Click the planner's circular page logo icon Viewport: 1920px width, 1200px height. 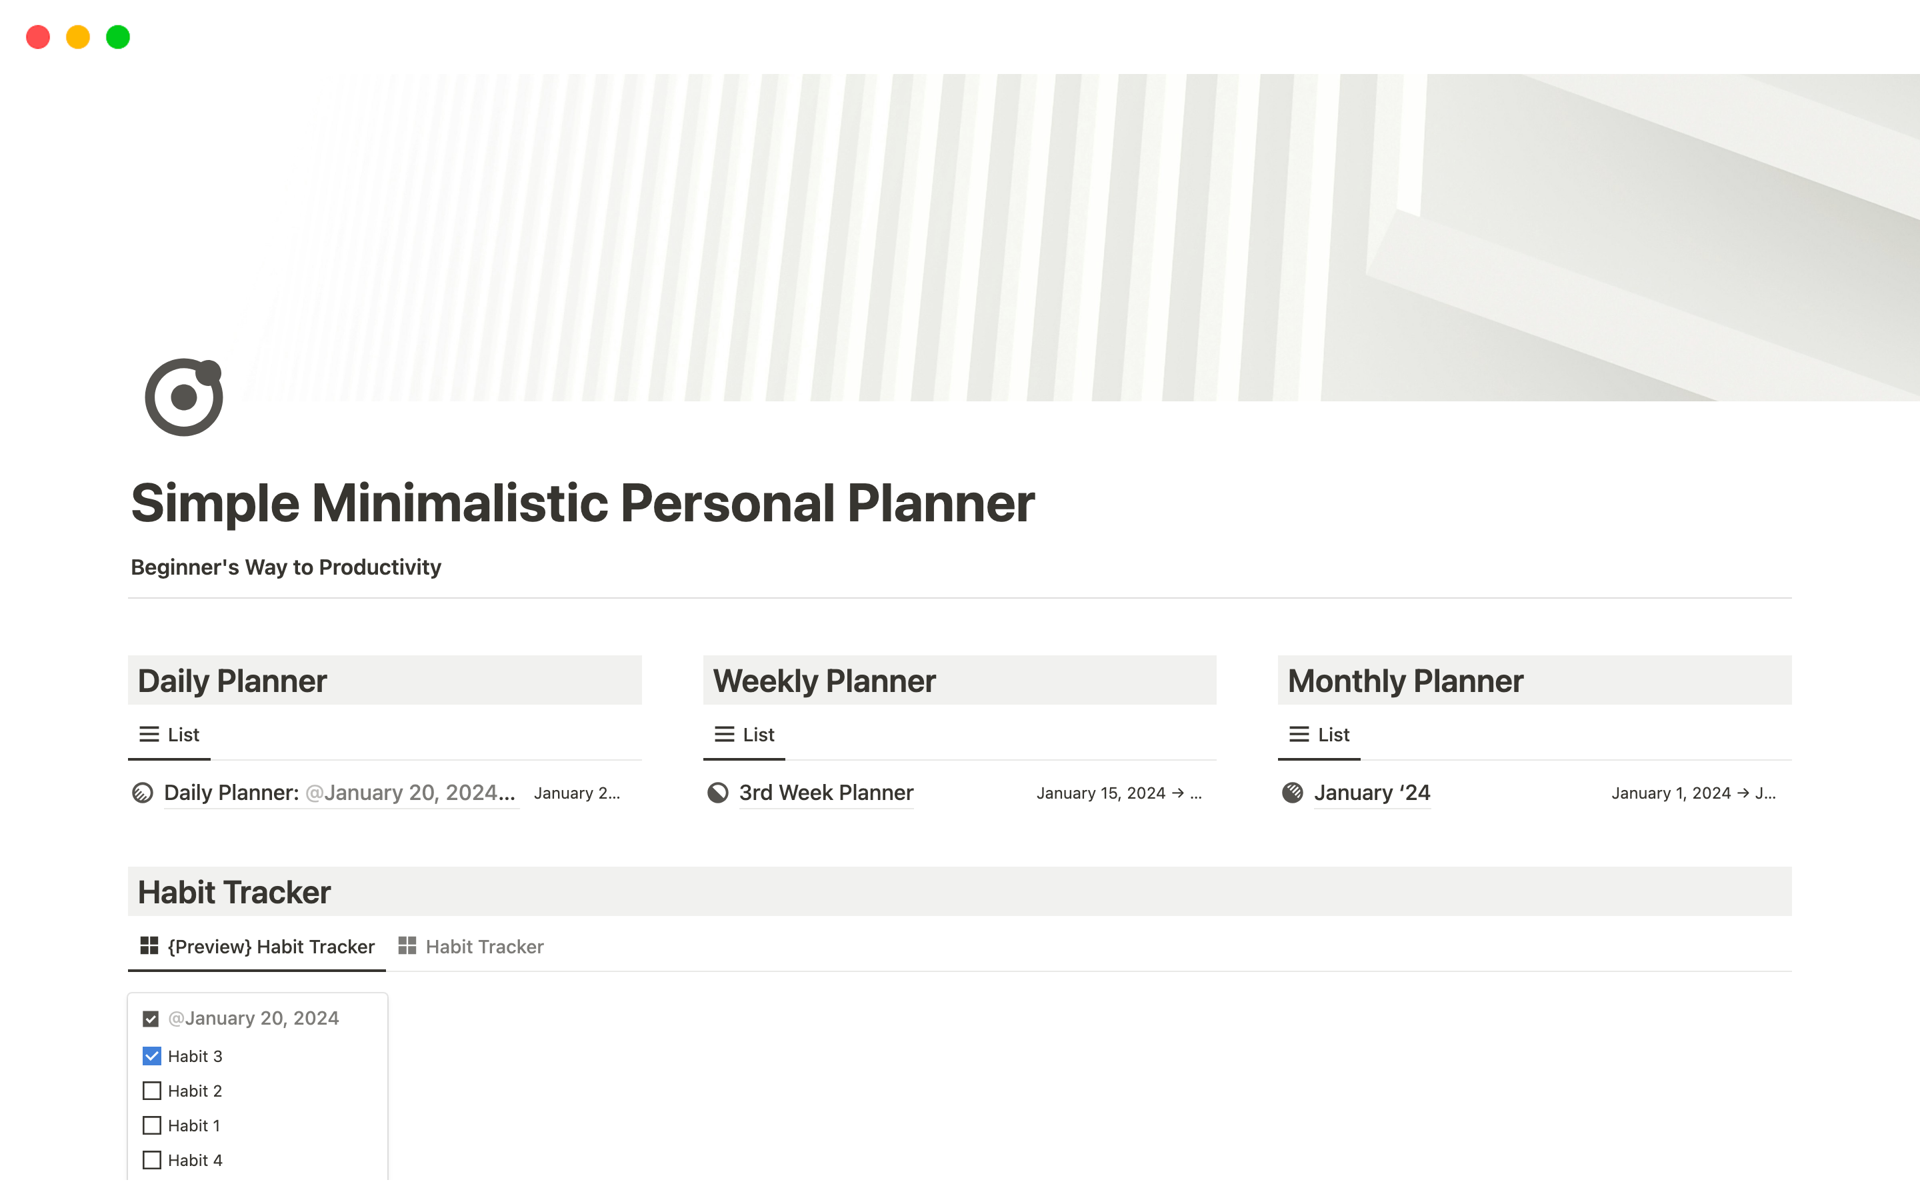coord(184,396)
